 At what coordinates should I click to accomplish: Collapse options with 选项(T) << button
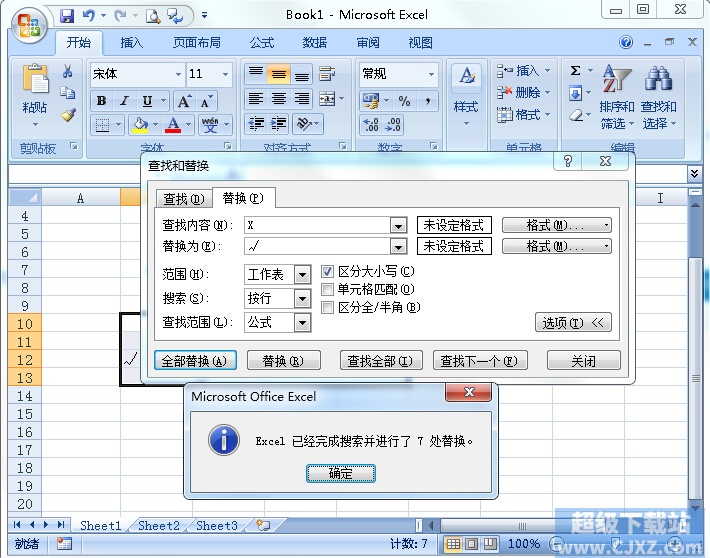point(573,322)
